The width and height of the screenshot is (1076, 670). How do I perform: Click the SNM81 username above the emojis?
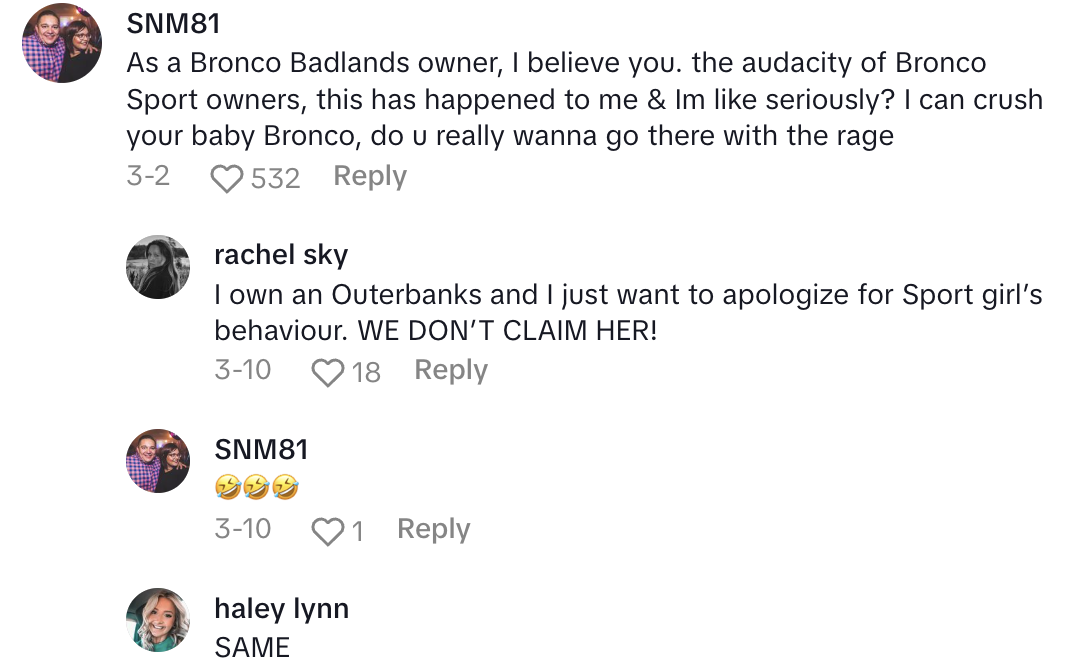pyautogui.click(x=261, y=450)
